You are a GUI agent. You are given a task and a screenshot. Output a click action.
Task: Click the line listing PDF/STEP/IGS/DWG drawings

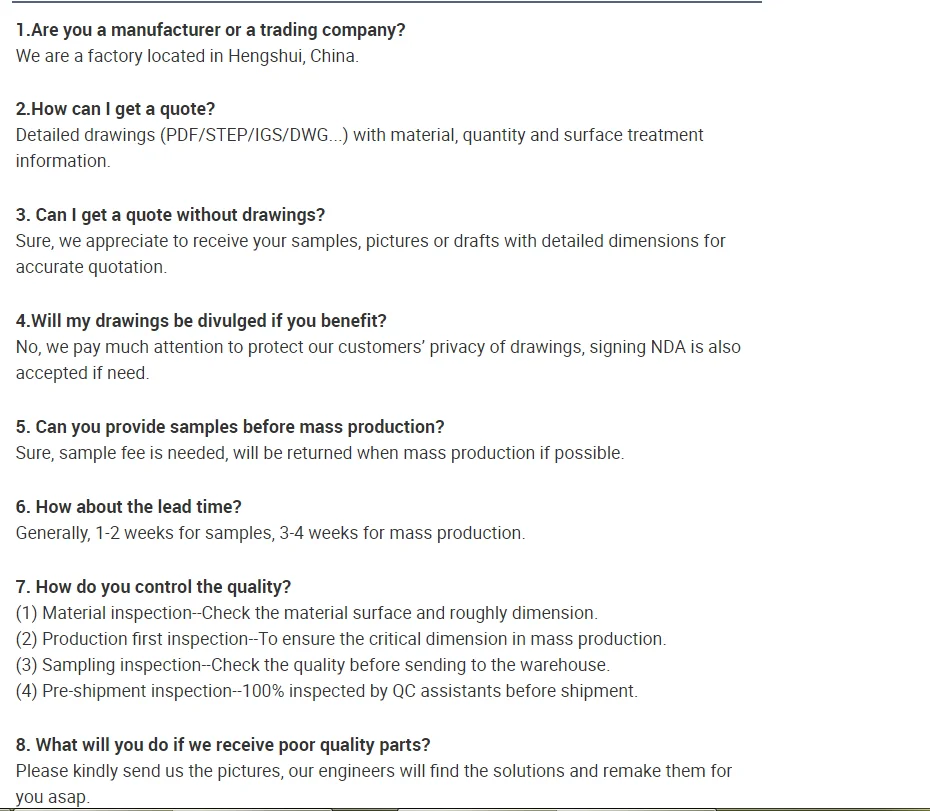359,135
